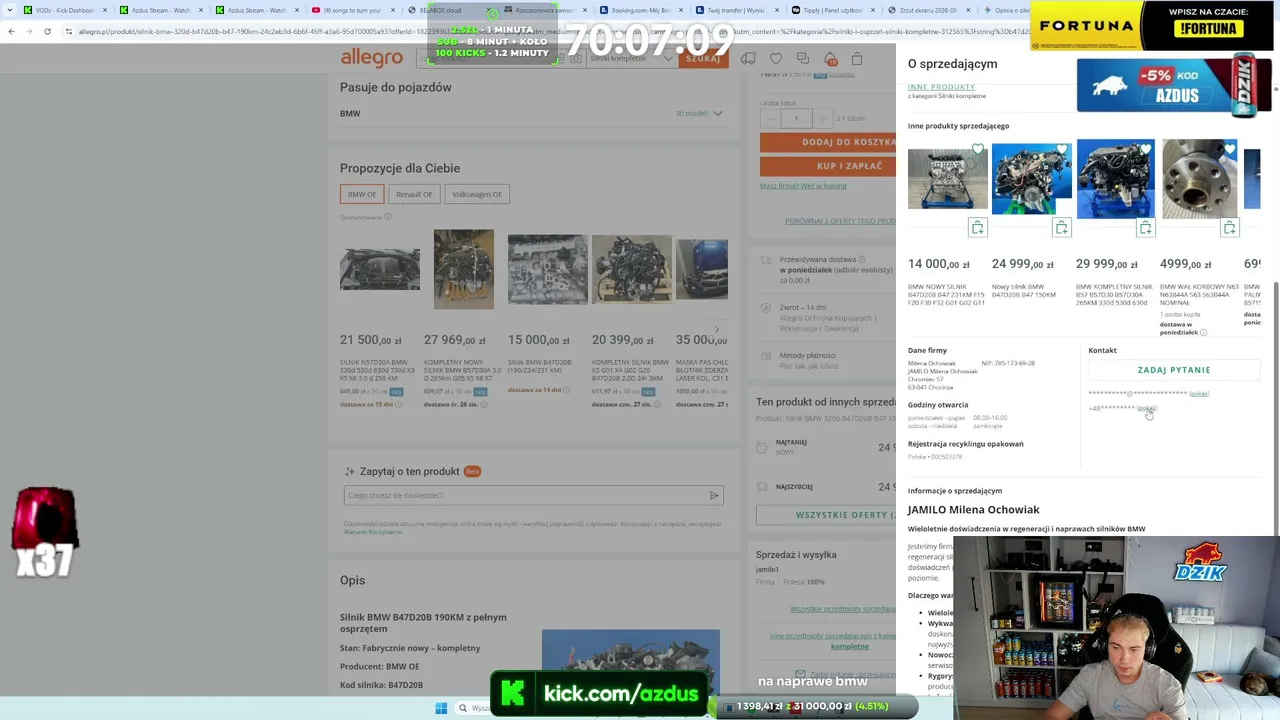This screenshot has width=1280, height=720.
Task: Open the 27 969 zł suggested engine thumbnail
Action: (464, 269)
